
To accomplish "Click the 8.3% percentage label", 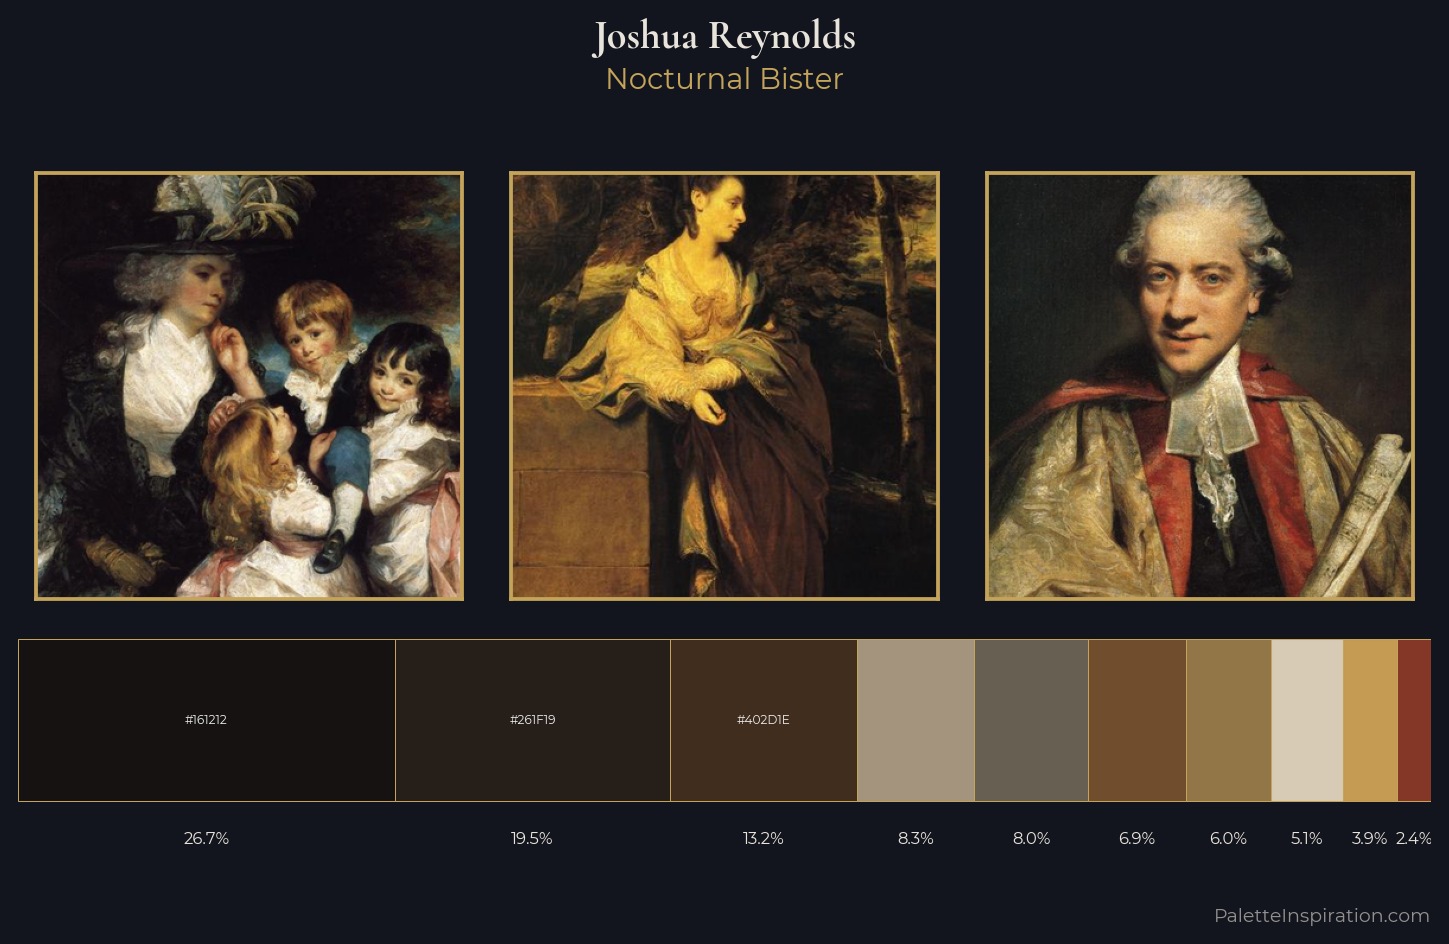I will (x=916, y=838).
